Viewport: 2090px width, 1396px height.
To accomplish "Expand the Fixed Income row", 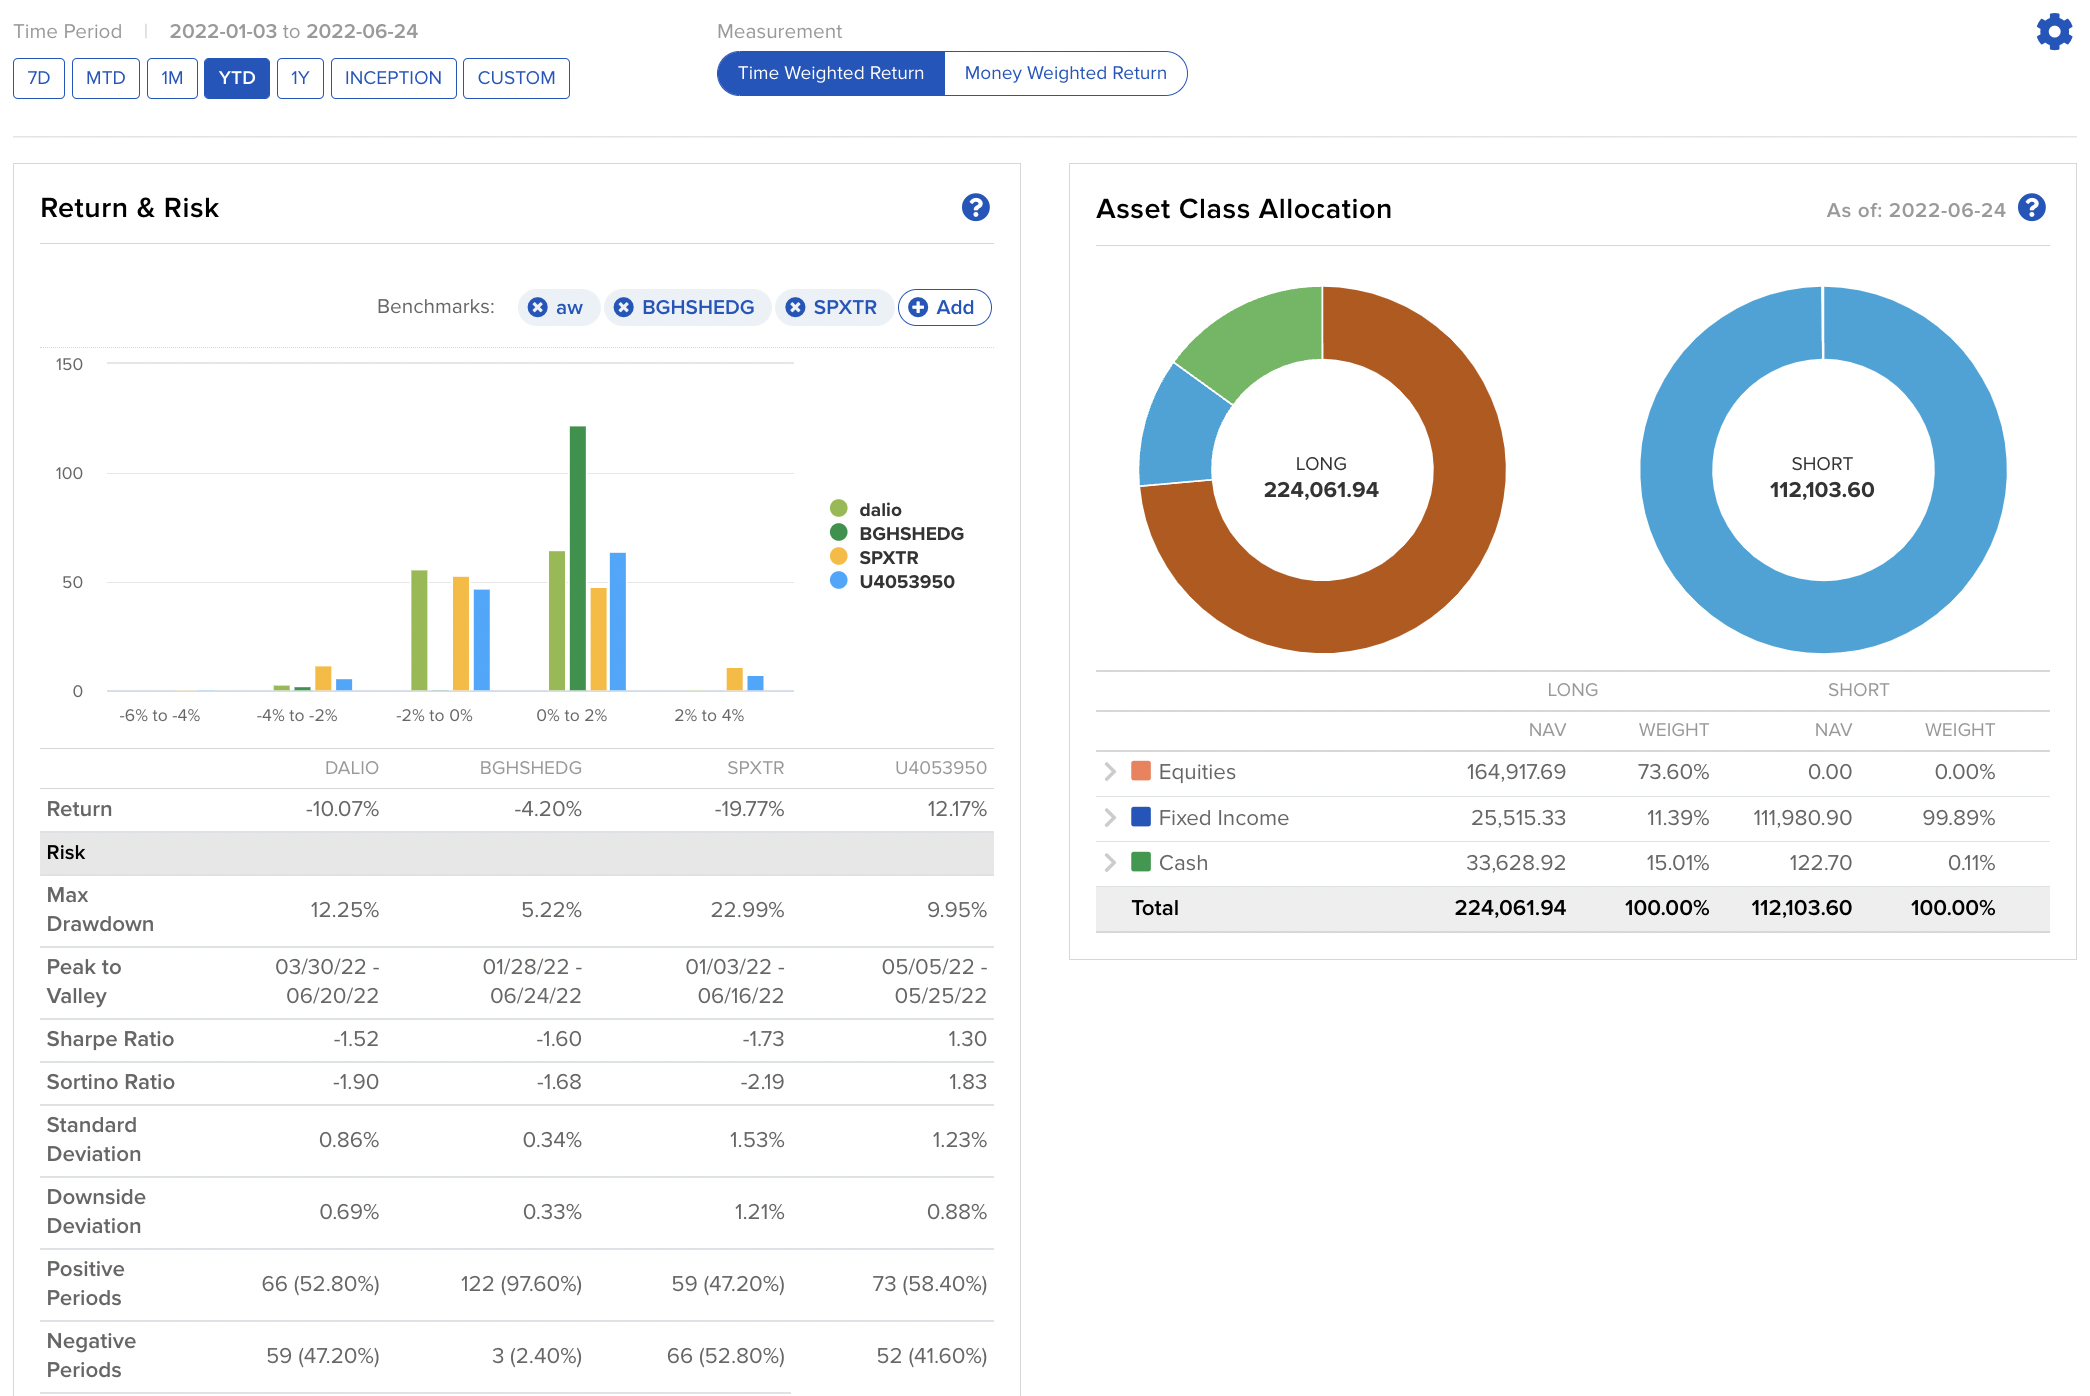I will tap(1110, 817).
